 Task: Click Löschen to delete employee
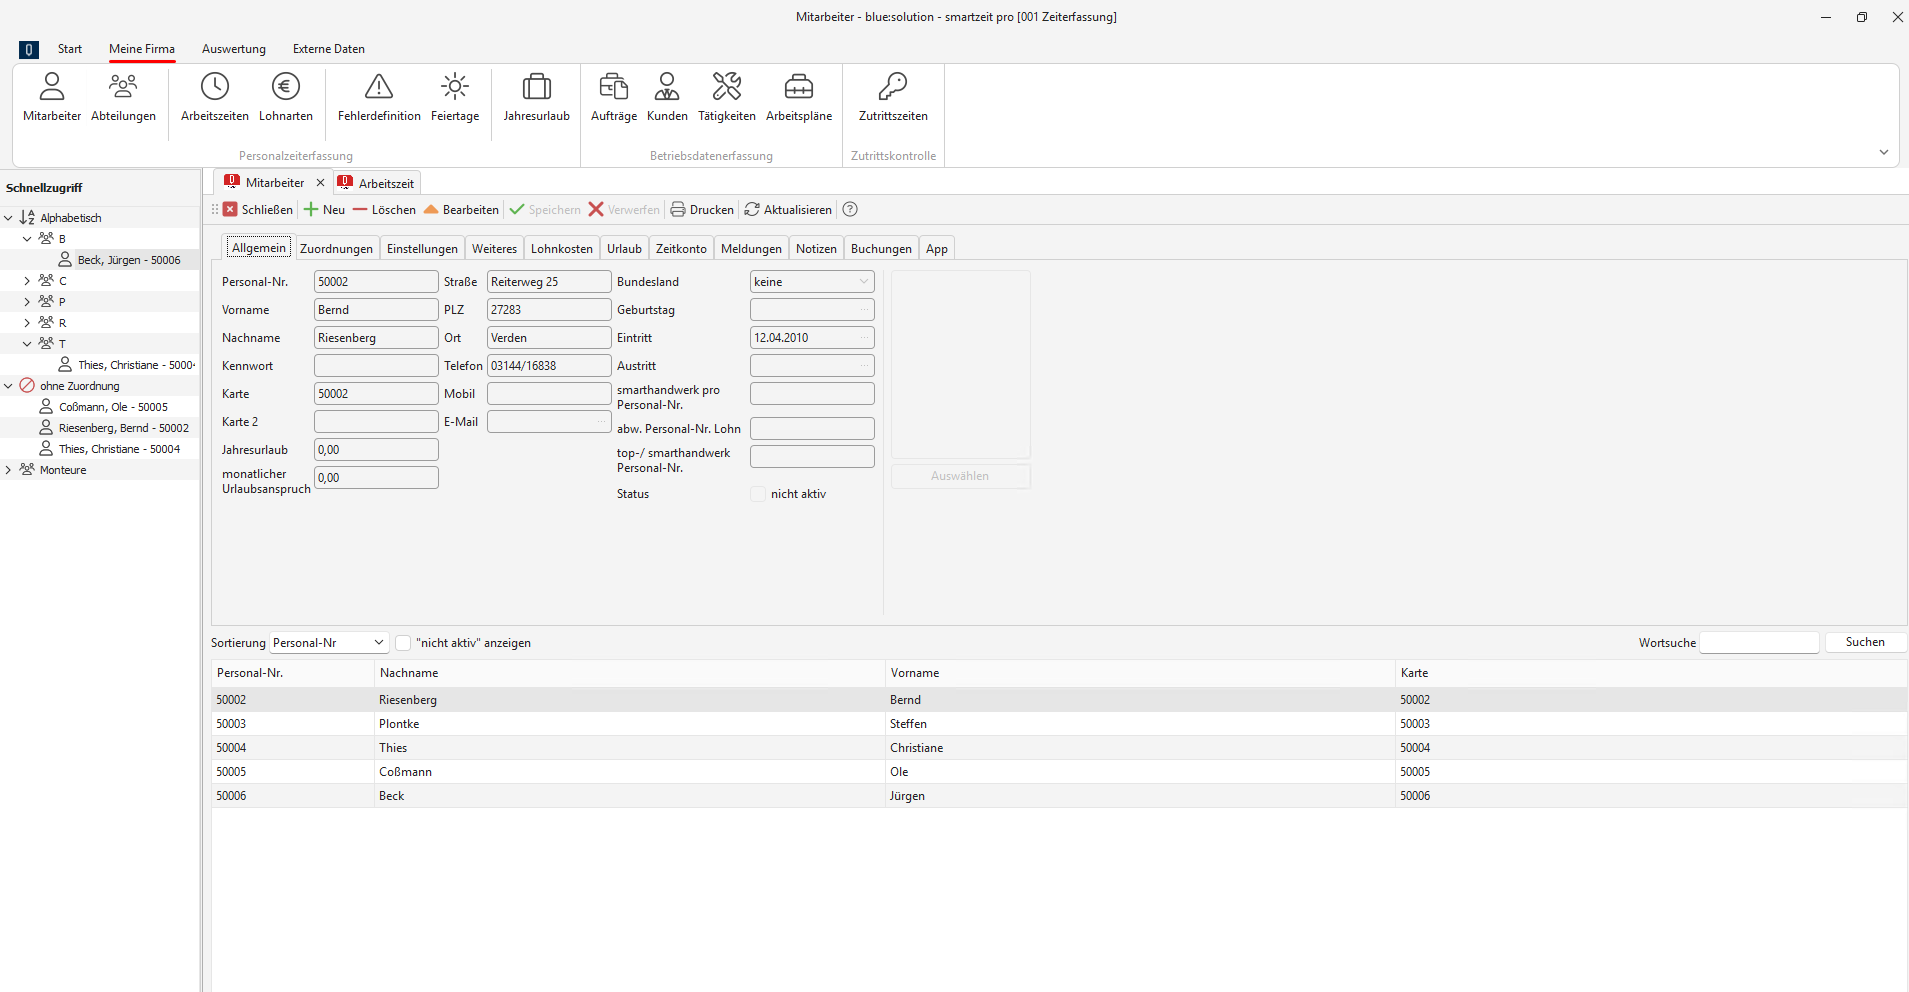click(384, 210)
